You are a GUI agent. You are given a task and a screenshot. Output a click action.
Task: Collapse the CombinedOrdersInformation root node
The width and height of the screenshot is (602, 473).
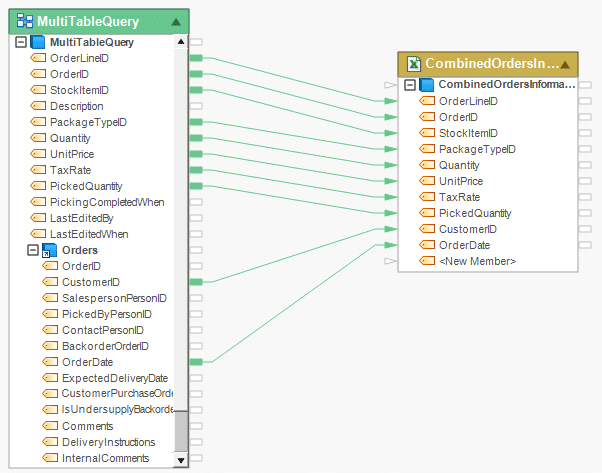pos(410,85)
